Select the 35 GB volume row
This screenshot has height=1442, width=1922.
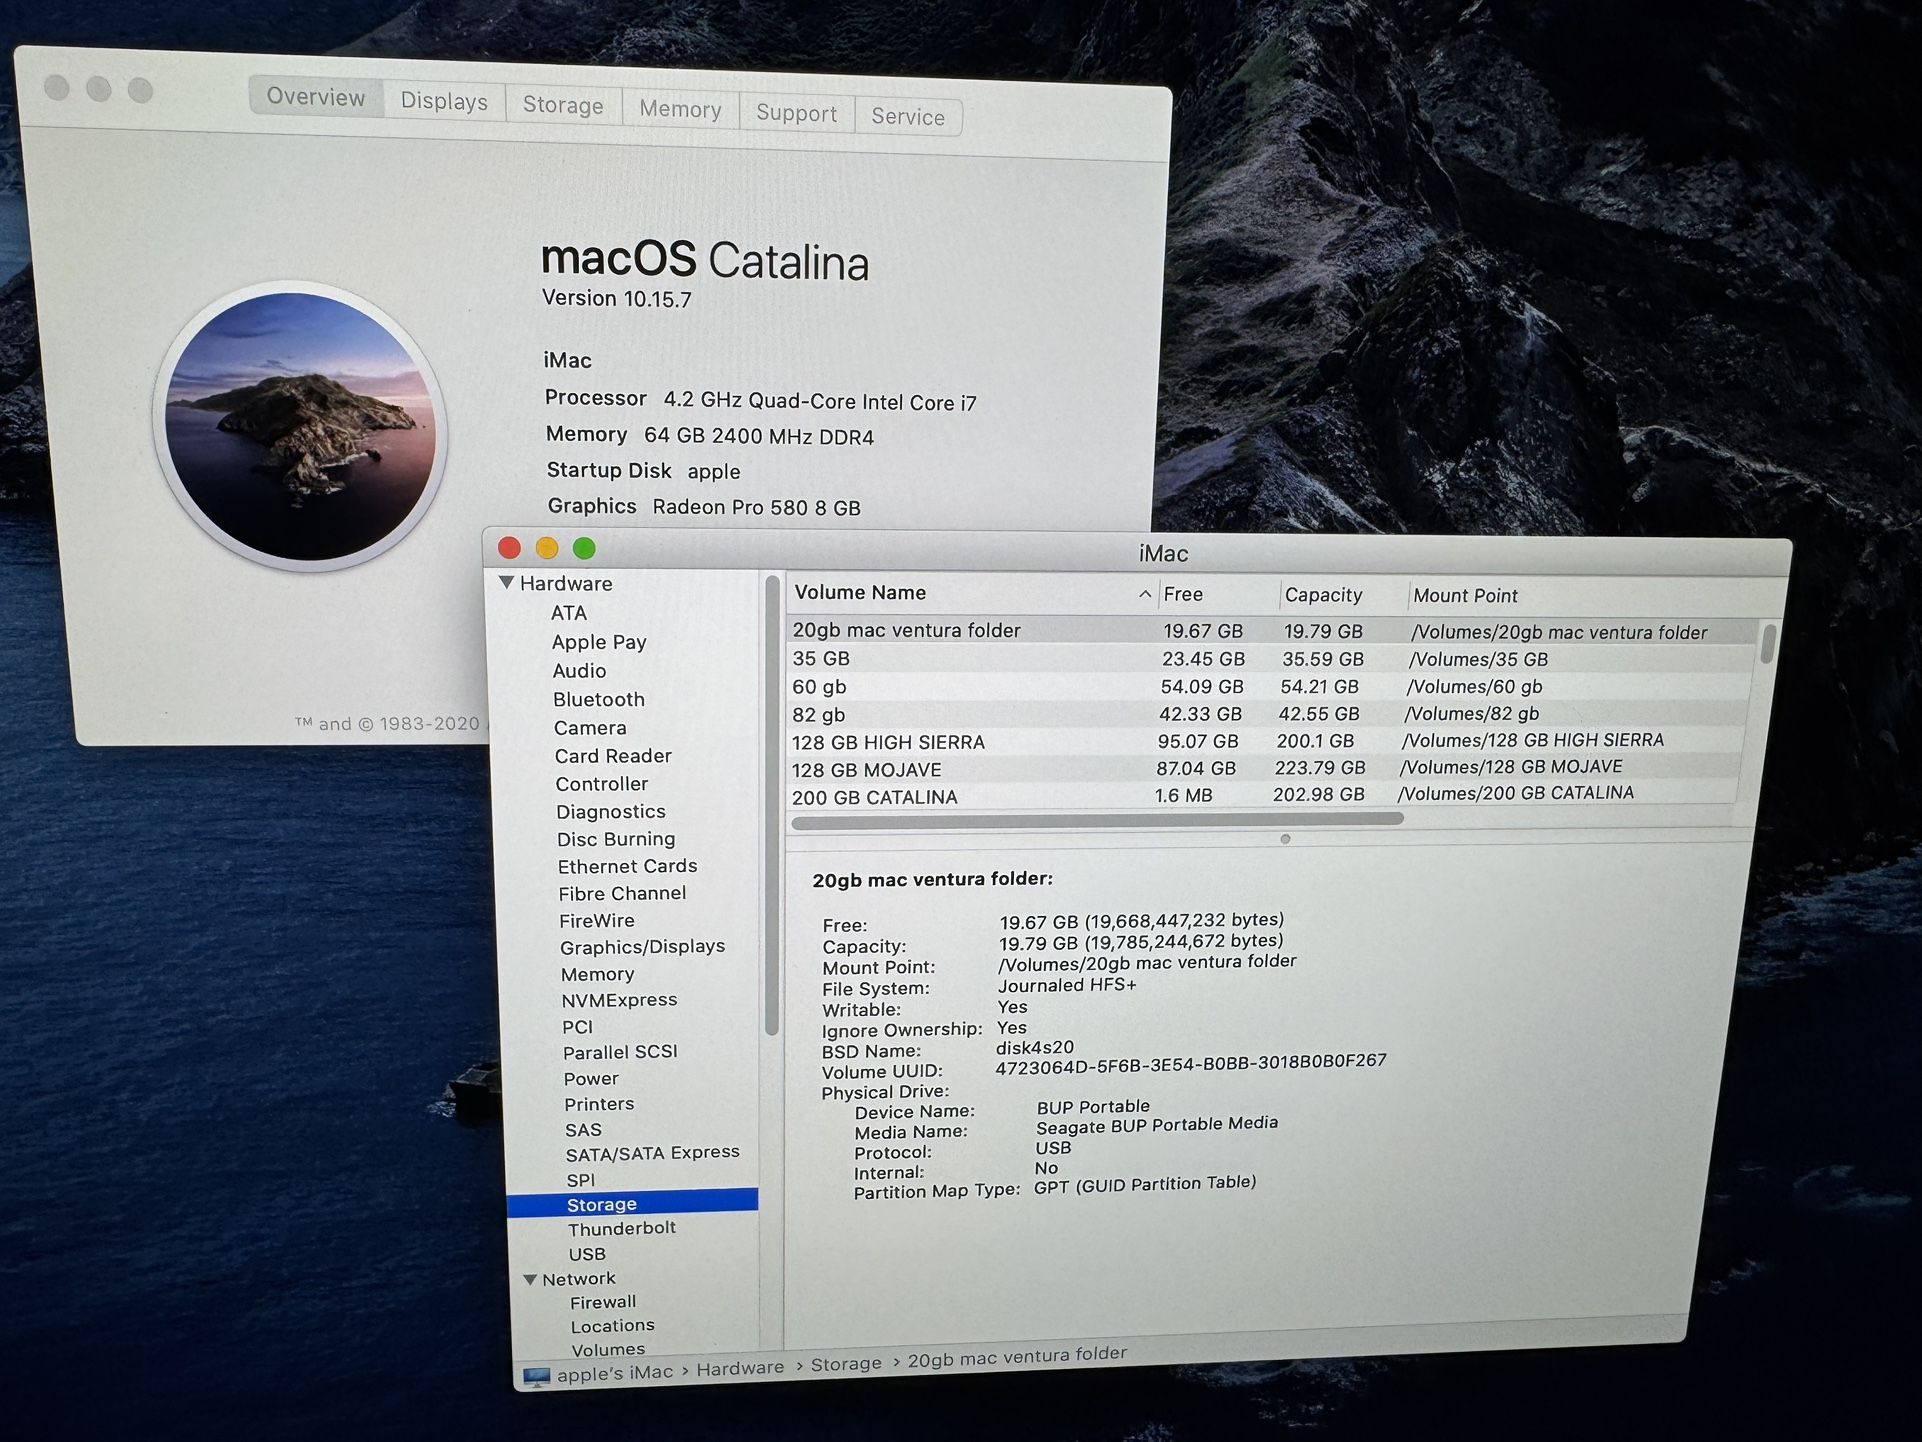pyautogui.click(x=1270, y=659)
